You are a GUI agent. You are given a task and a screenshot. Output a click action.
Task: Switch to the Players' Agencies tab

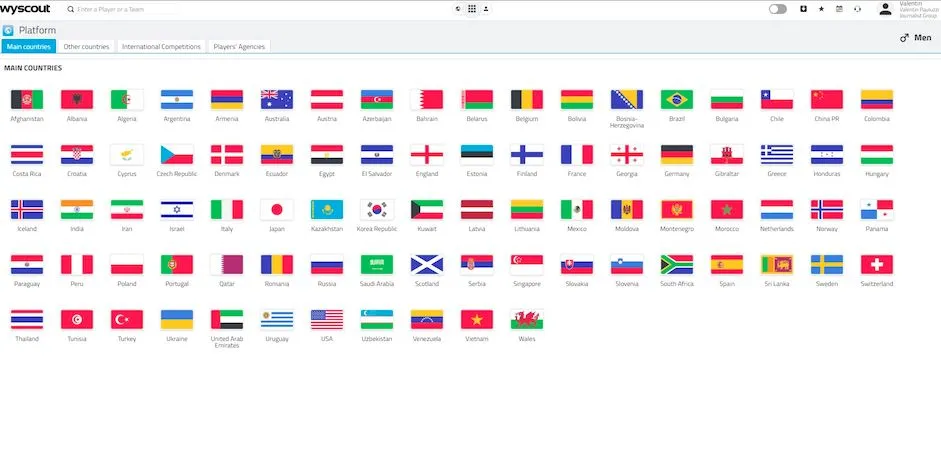pos(239,46)
